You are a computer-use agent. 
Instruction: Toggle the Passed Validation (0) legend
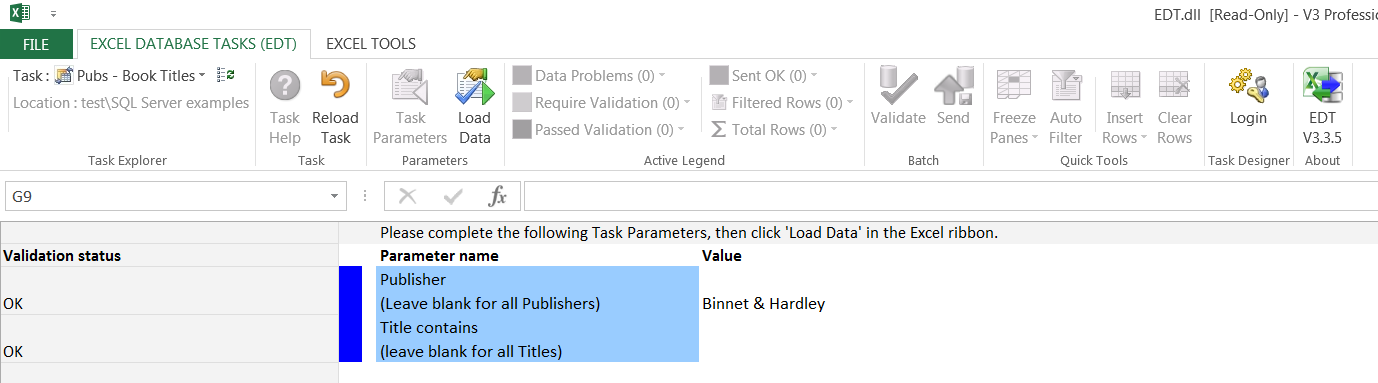click(x=597, y=129)
